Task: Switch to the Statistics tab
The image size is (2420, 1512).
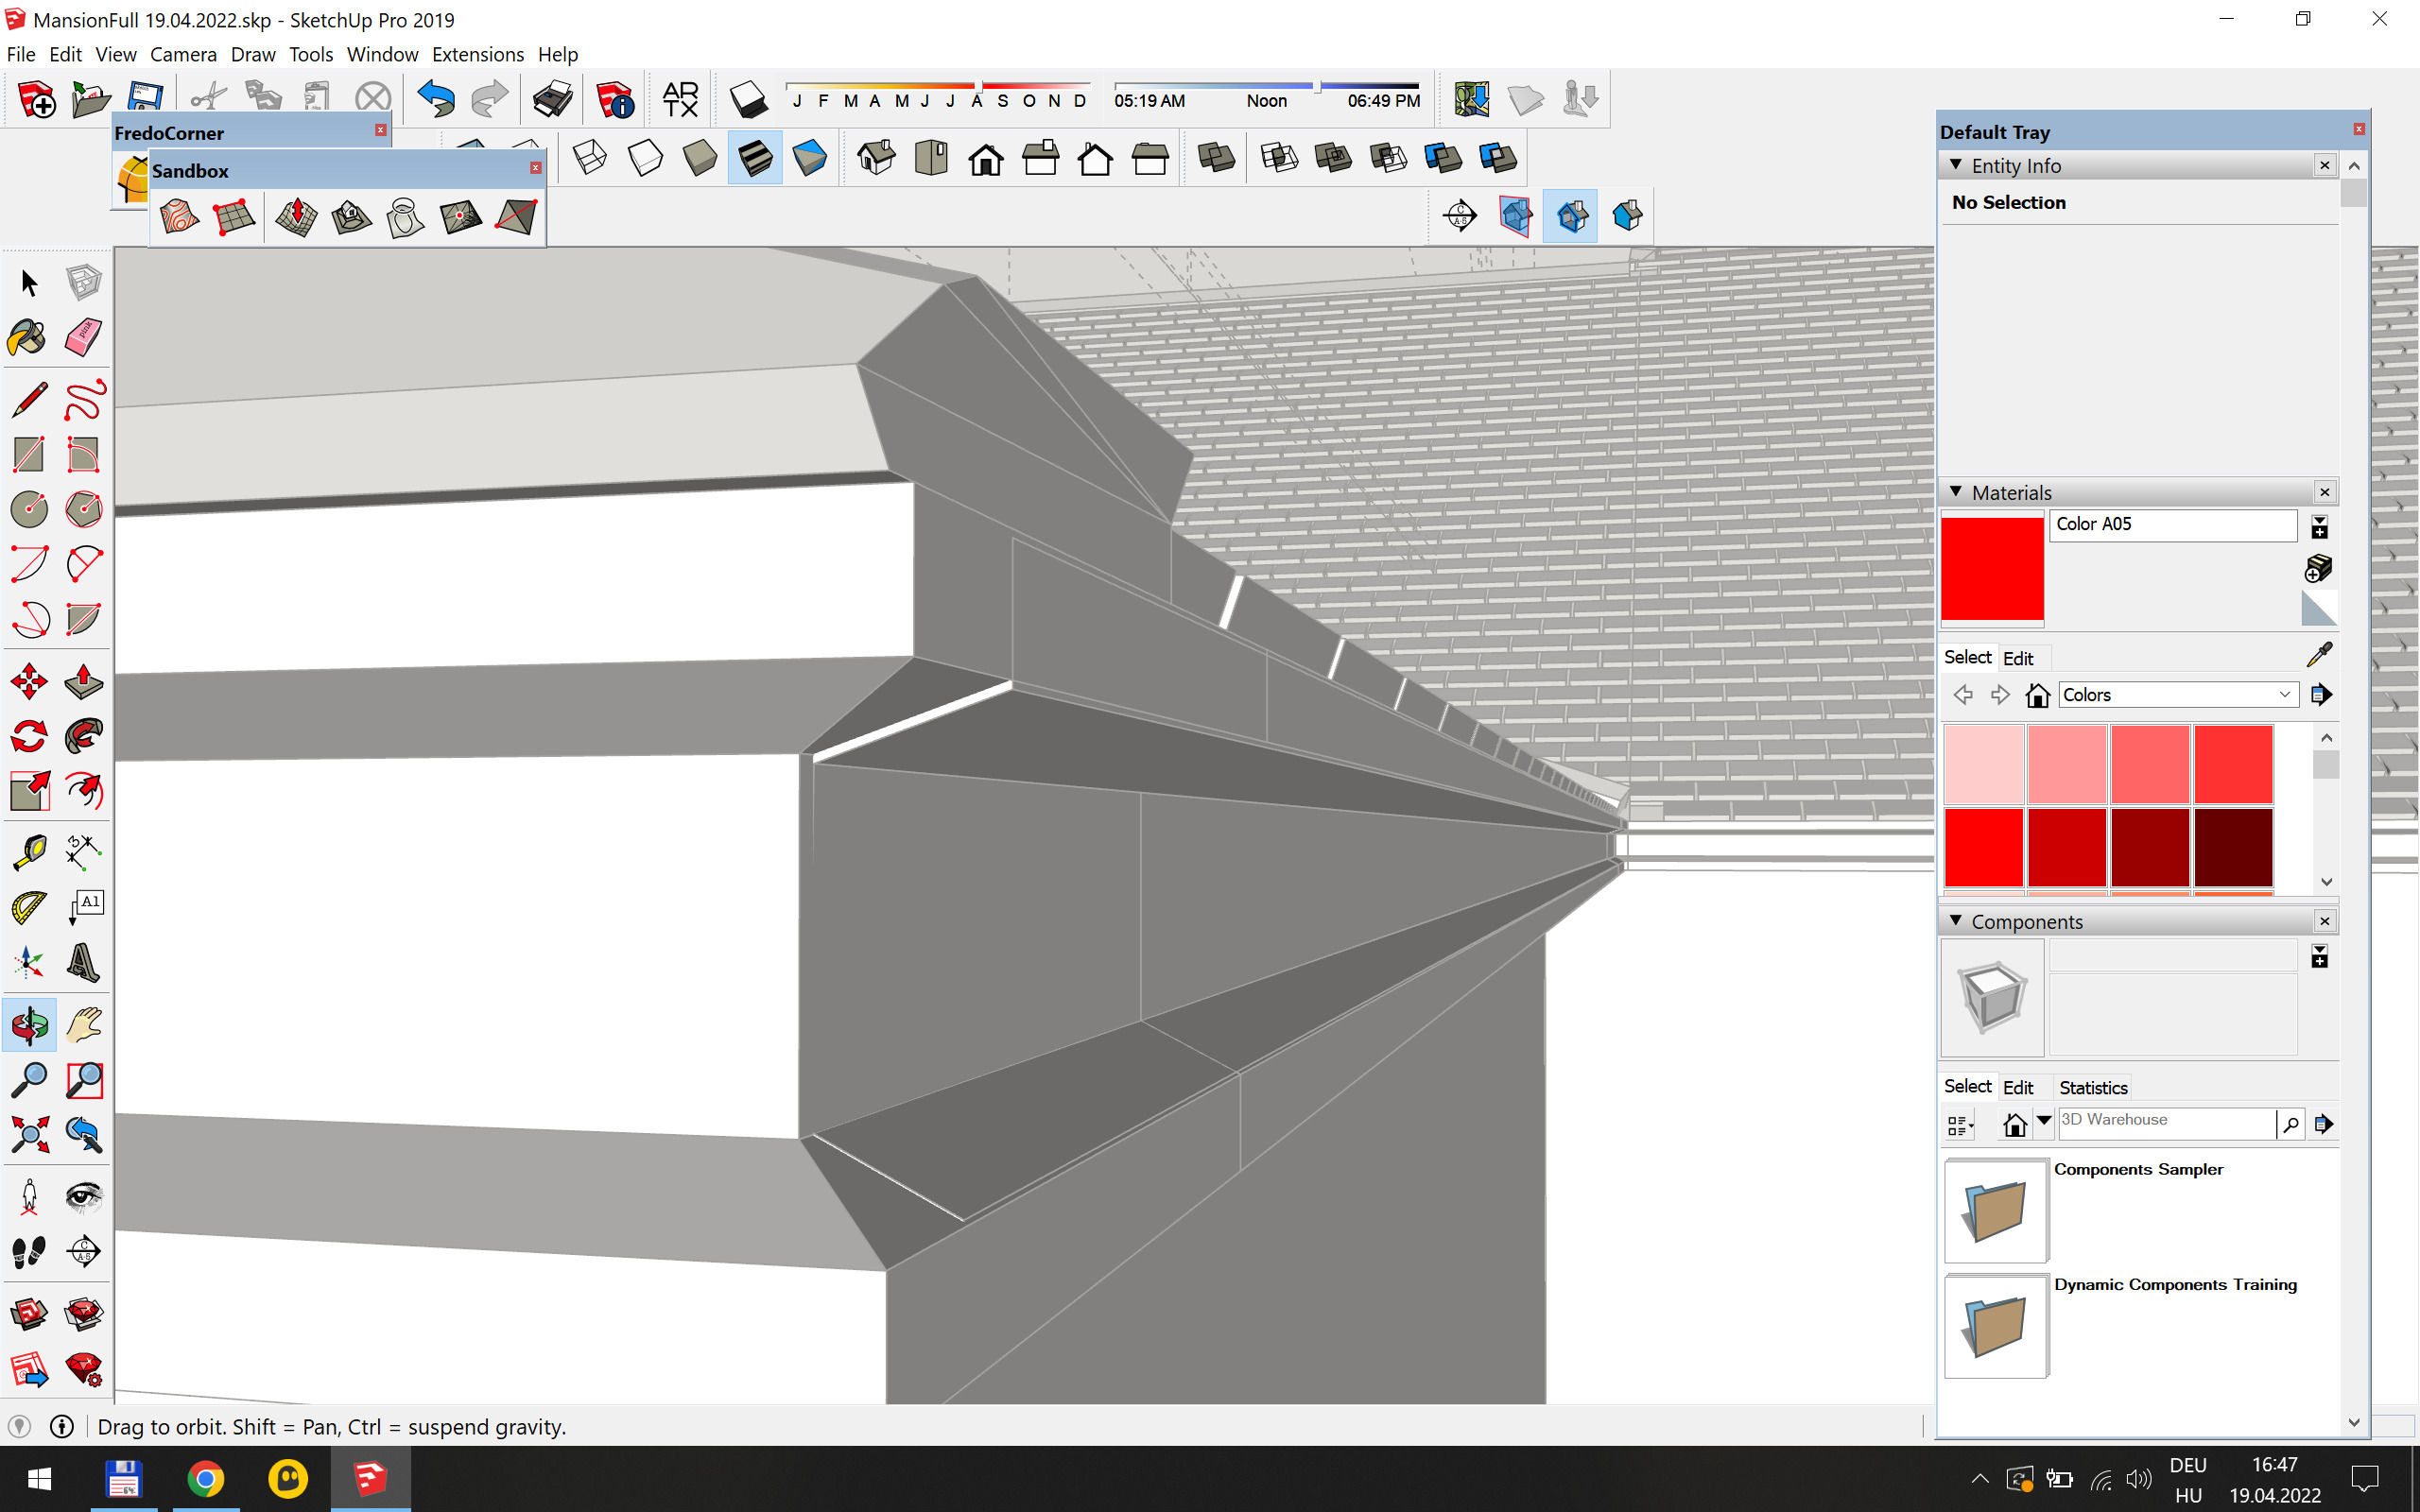Action: [2092, 1087]
